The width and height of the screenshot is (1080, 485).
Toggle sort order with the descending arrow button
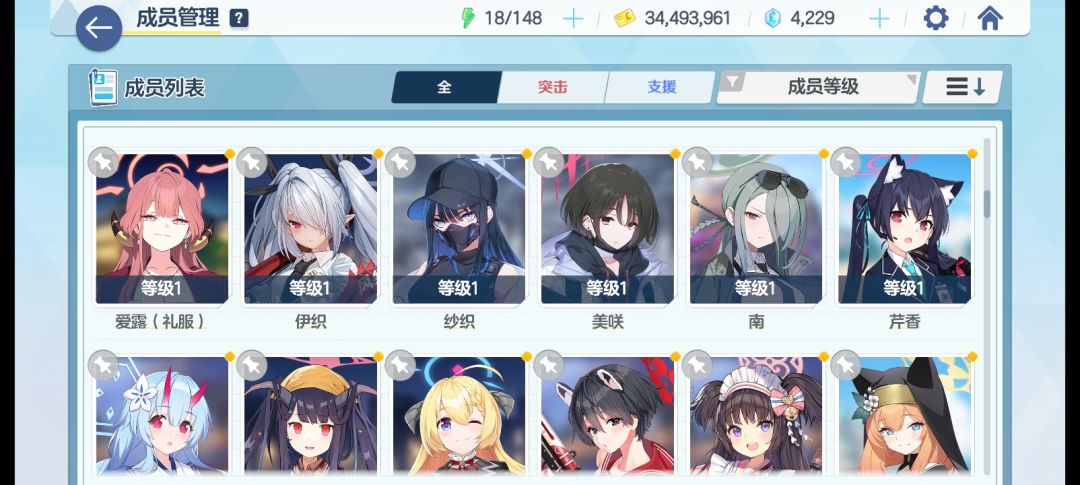click(x=962, y=87)
